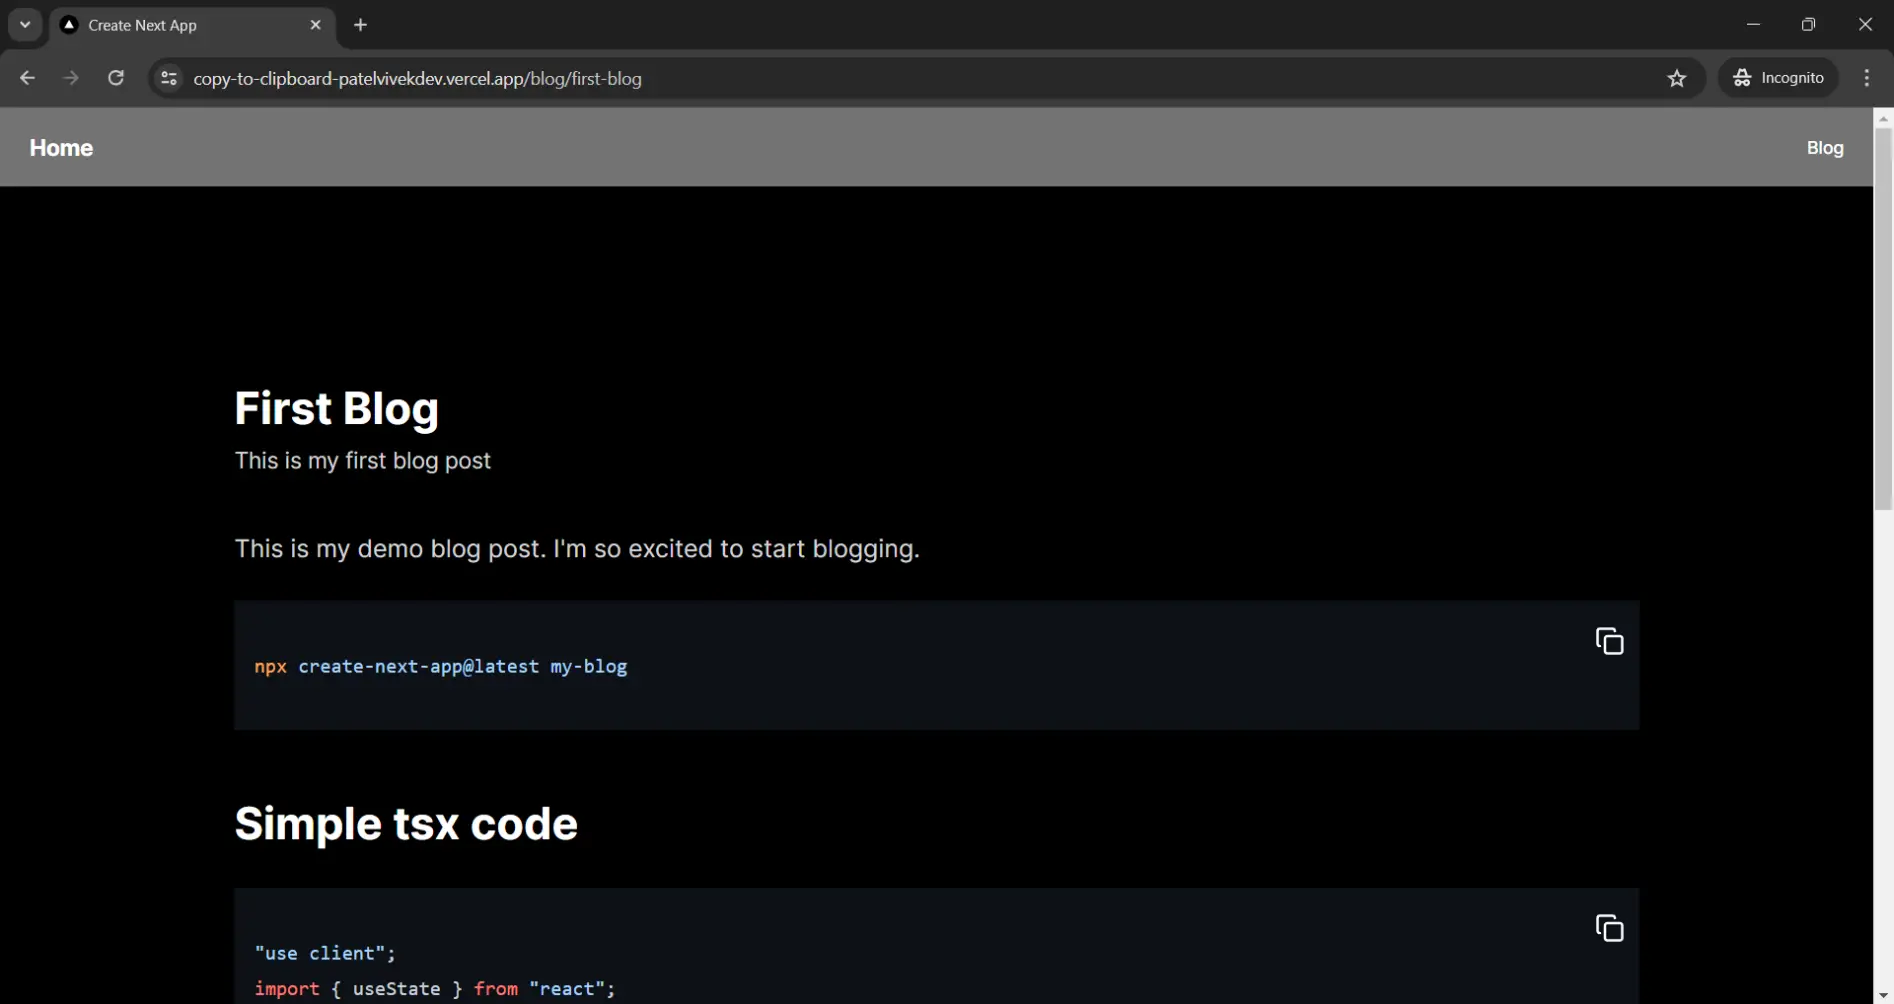This screenshot has width=1894, height=1004.
Task: Select the Create Next App tab
Action: click(x=192, y=25)
